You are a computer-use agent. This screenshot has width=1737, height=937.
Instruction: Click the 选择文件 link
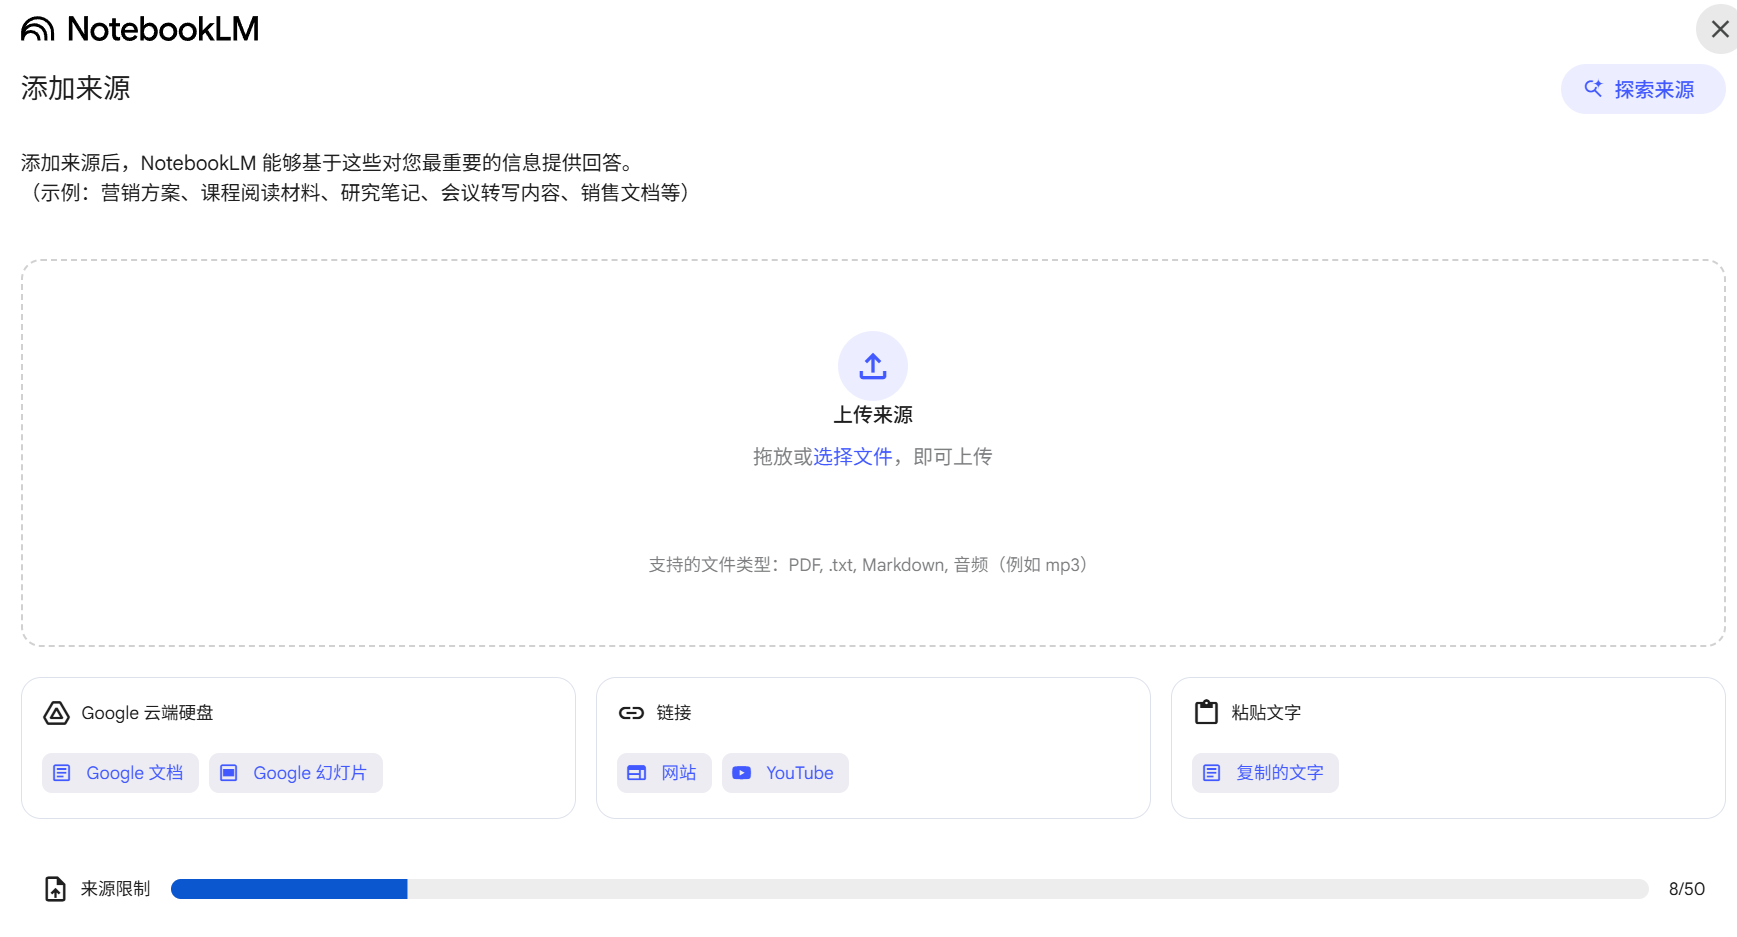tap(853, 457)
